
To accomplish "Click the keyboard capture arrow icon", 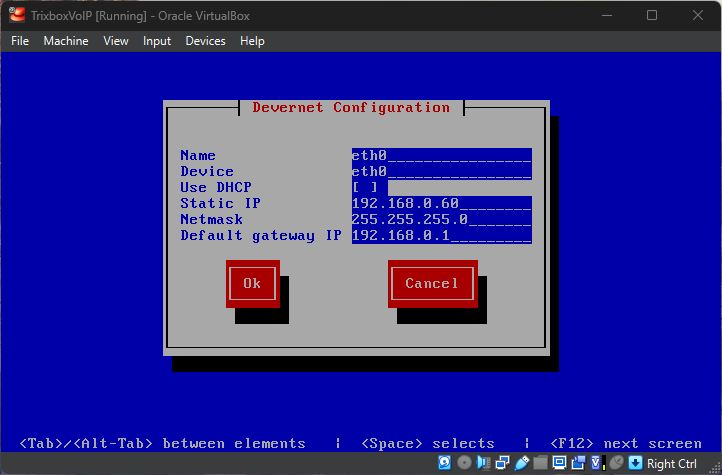I will [x=635, y=463].
